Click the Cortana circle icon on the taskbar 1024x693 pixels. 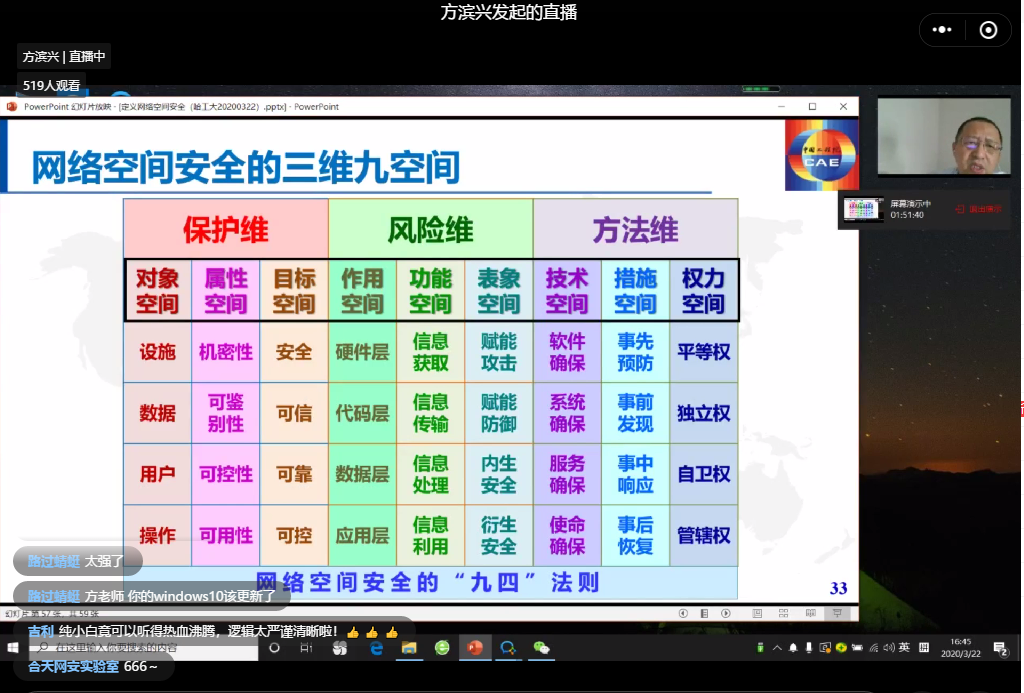275,649
